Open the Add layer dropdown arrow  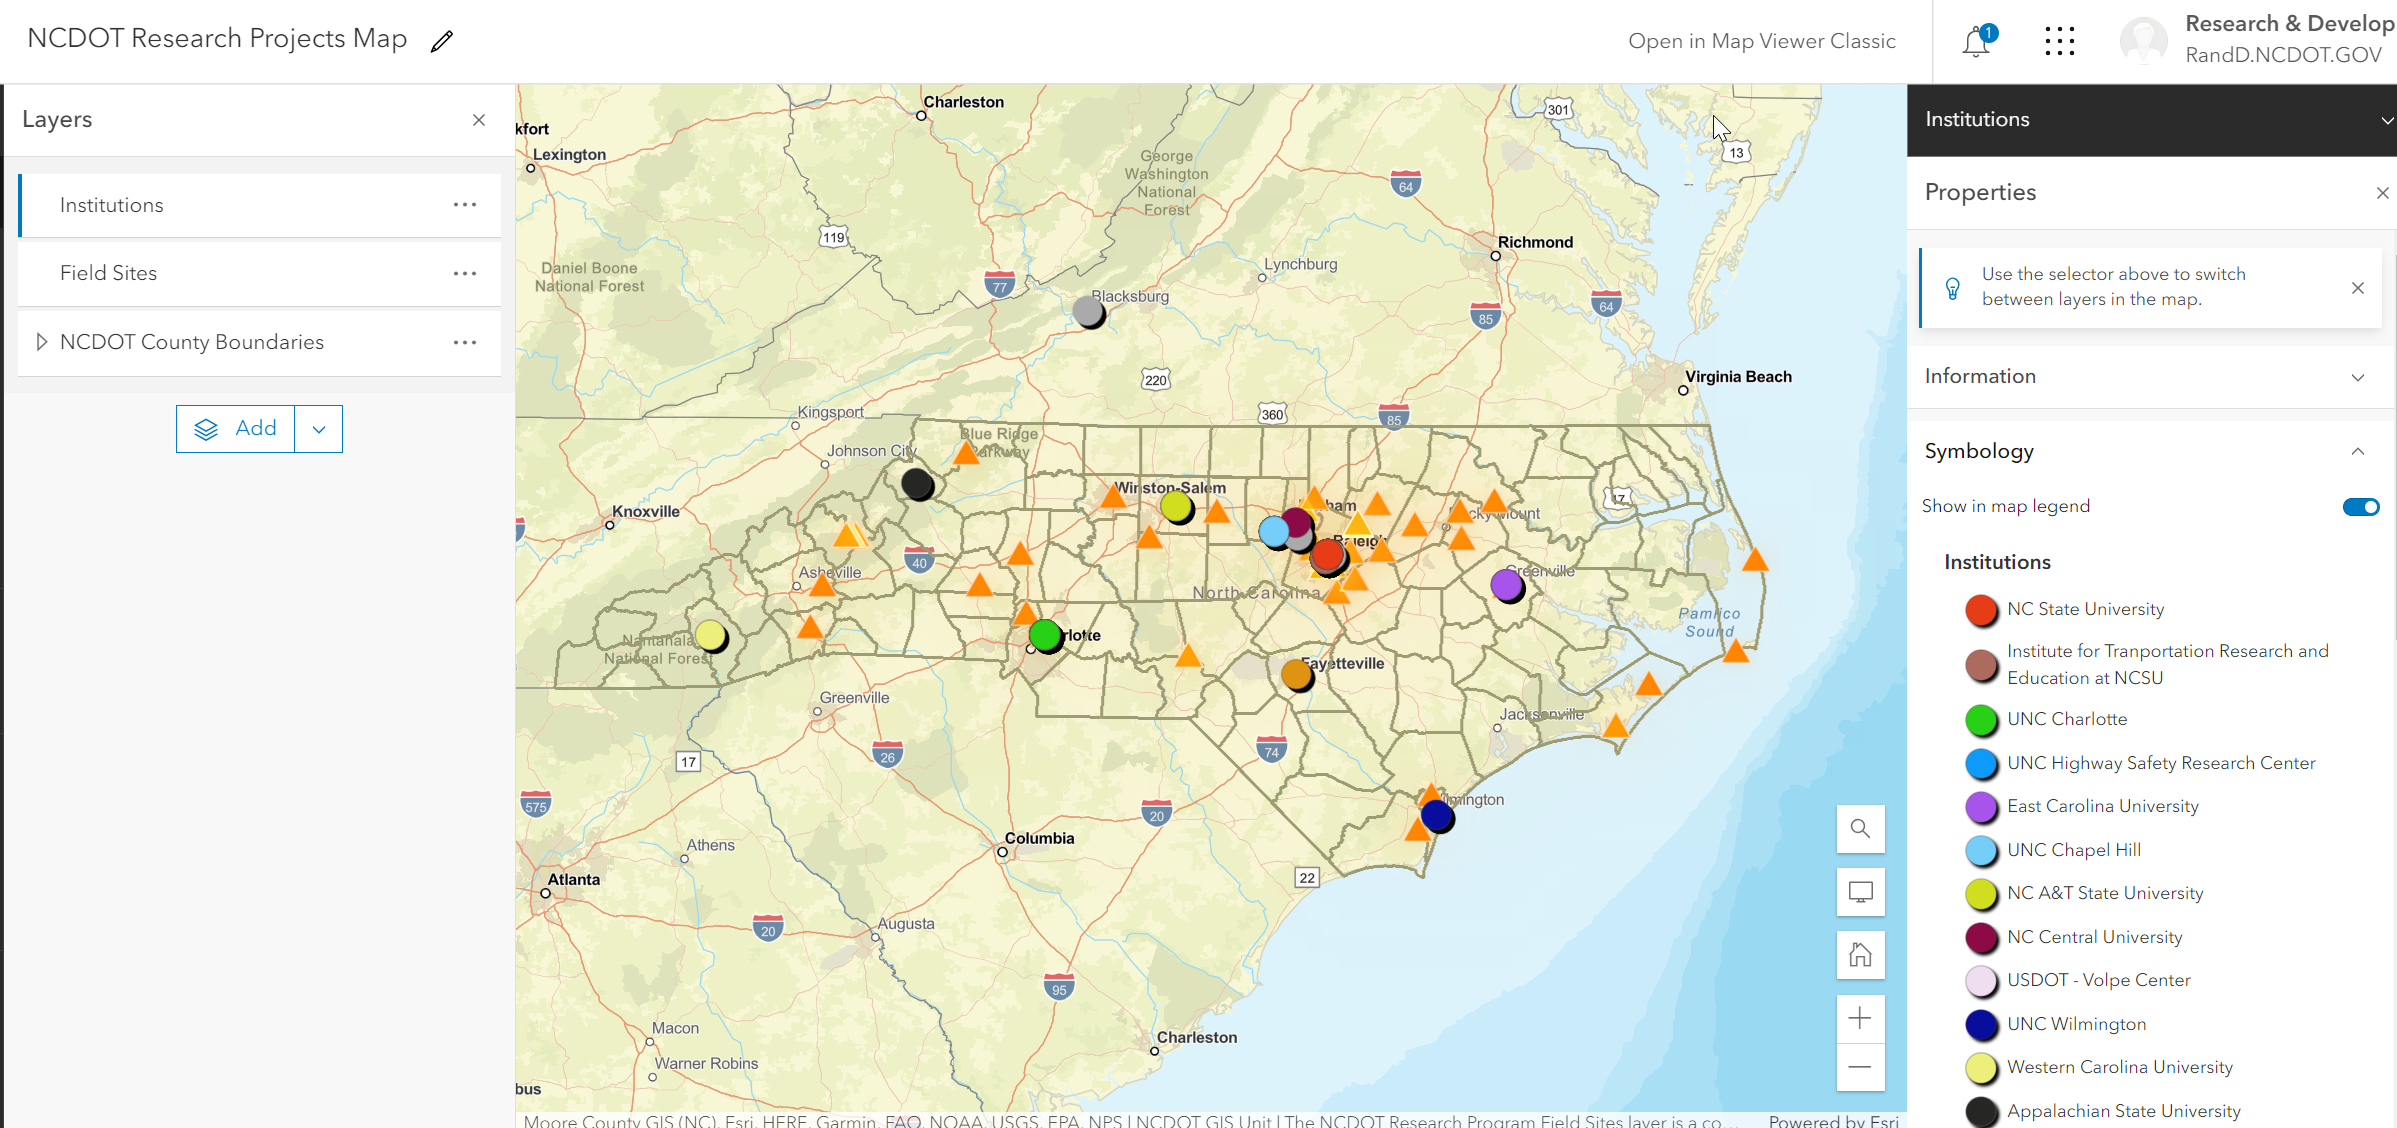click(x=319, y=429)
